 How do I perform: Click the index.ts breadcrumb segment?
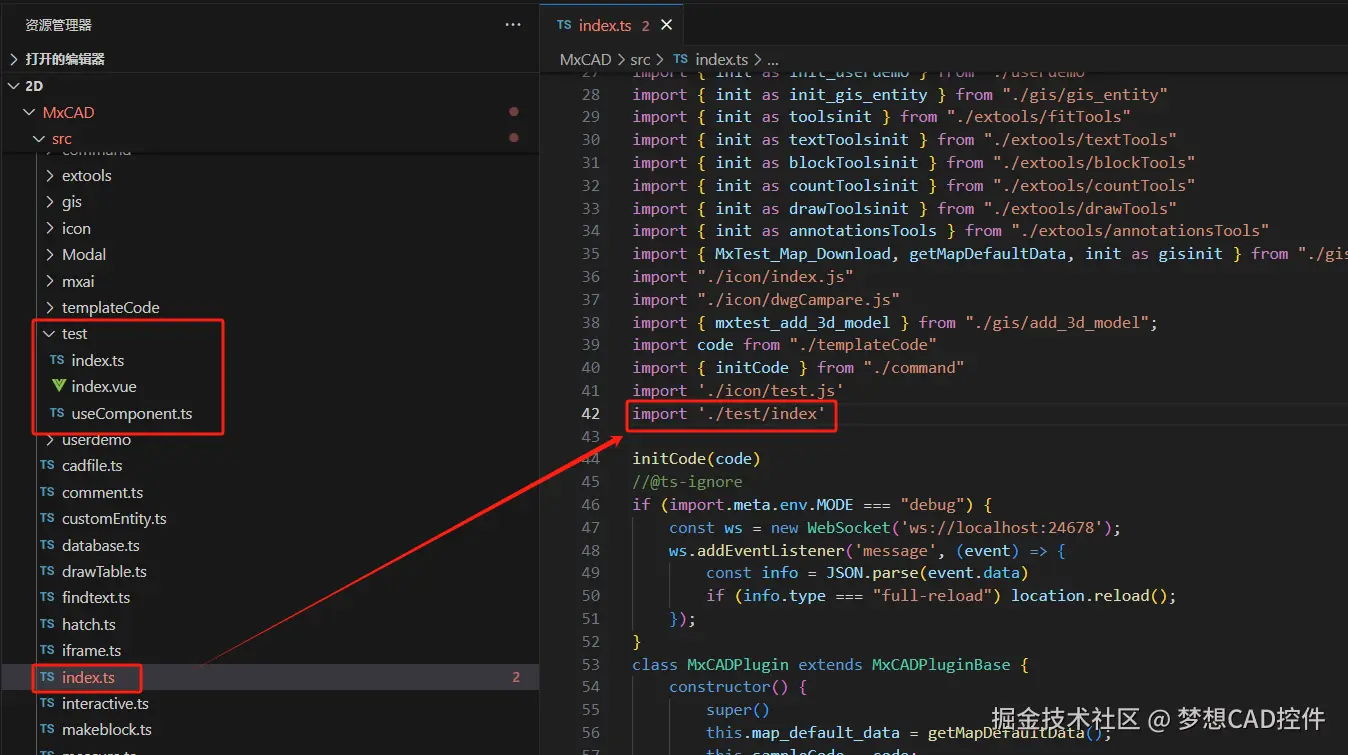(721, 60)
